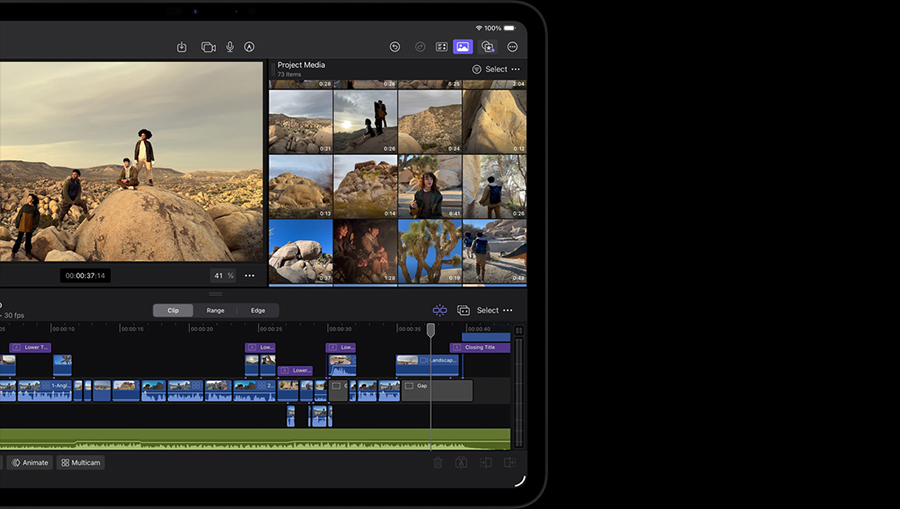900x509 pixels.
Task: Switch to the Edge selection tab
Action: click(x=258, y=310)
